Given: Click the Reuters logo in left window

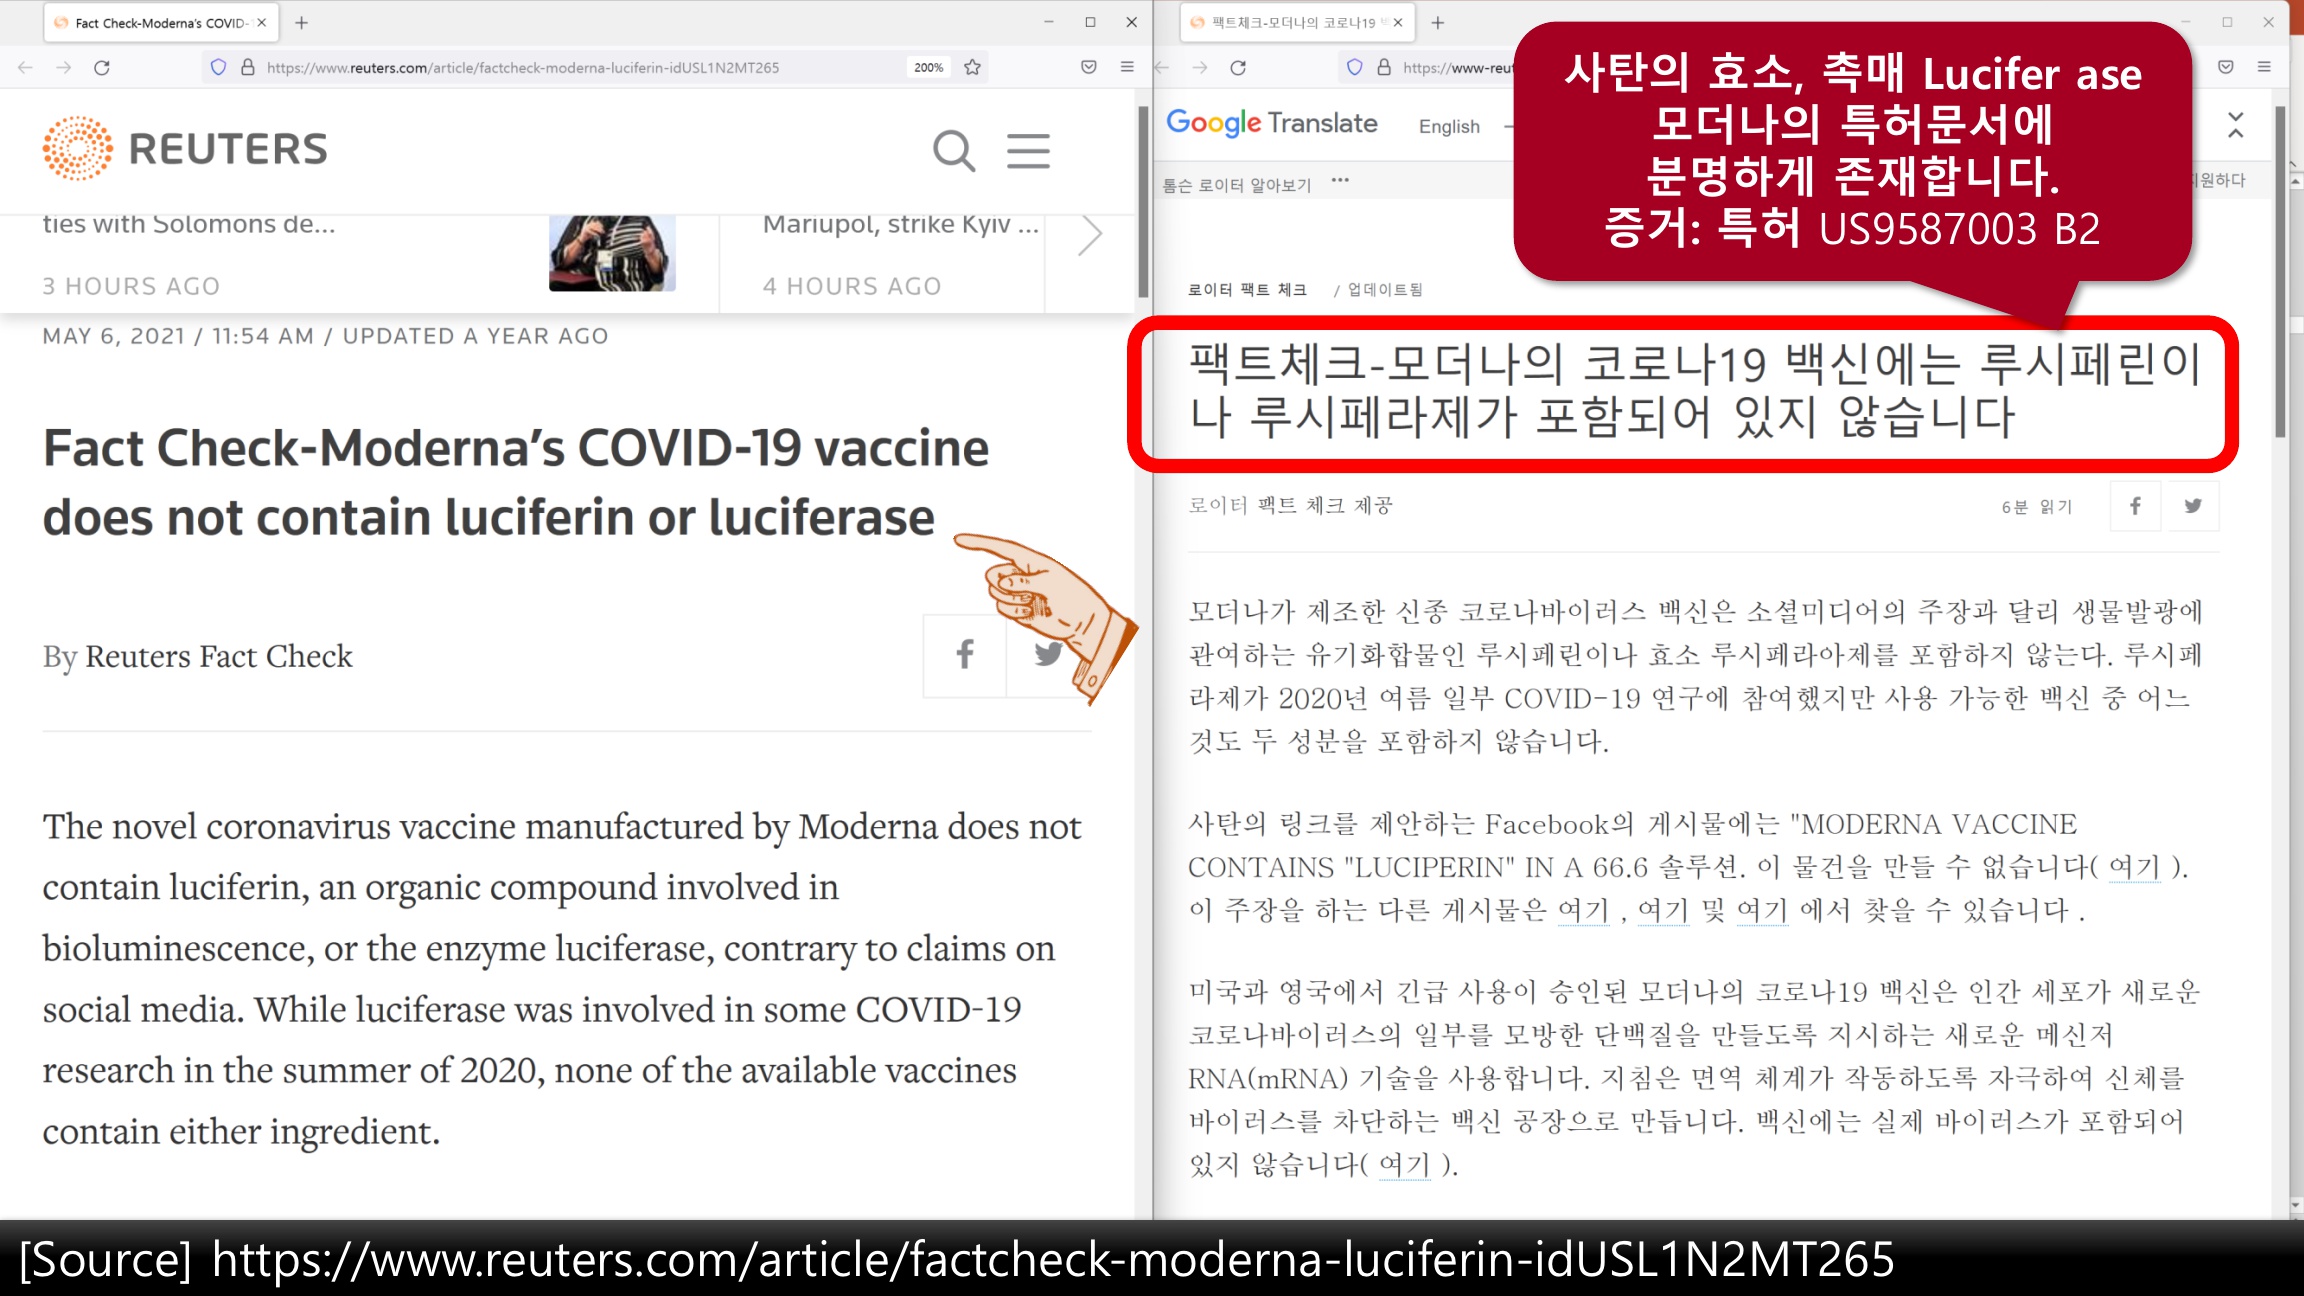Looking at the screenshot, I should tap(185, 148).
